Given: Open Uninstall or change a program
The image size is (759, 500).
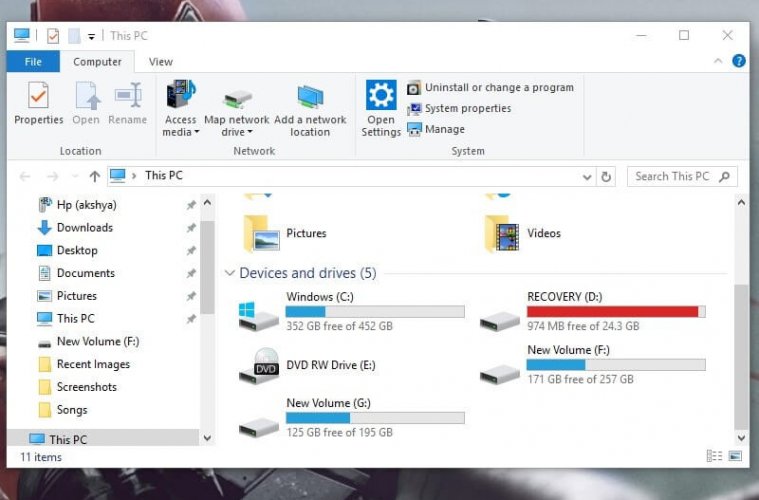Looking at the screenshot, I should pyautogui.click(x=490, y=88).
